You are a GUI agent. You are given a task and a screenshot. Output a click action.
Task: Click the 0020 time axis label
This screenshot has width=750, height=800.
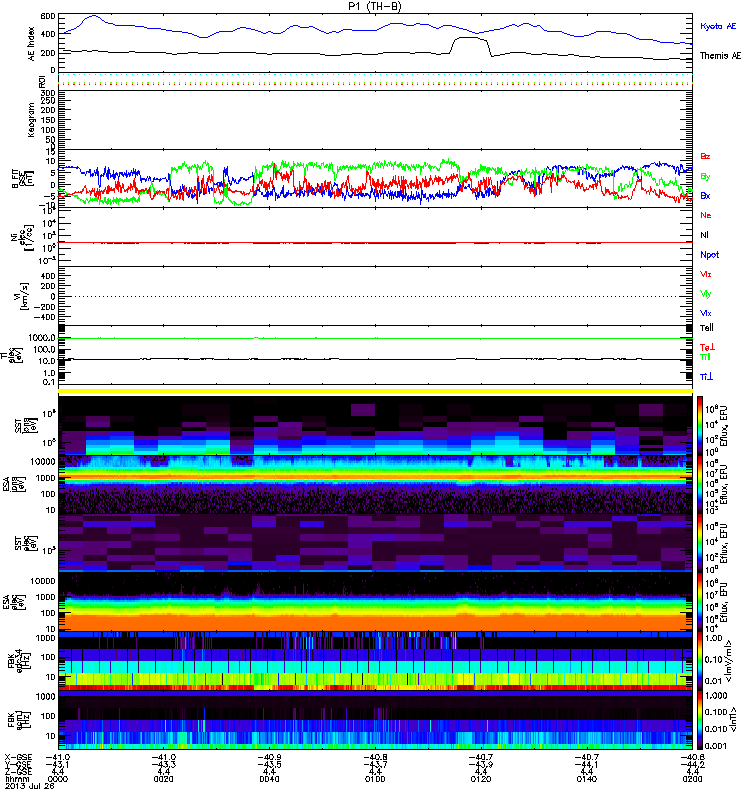pyautogui.click(x=163, y=779)
